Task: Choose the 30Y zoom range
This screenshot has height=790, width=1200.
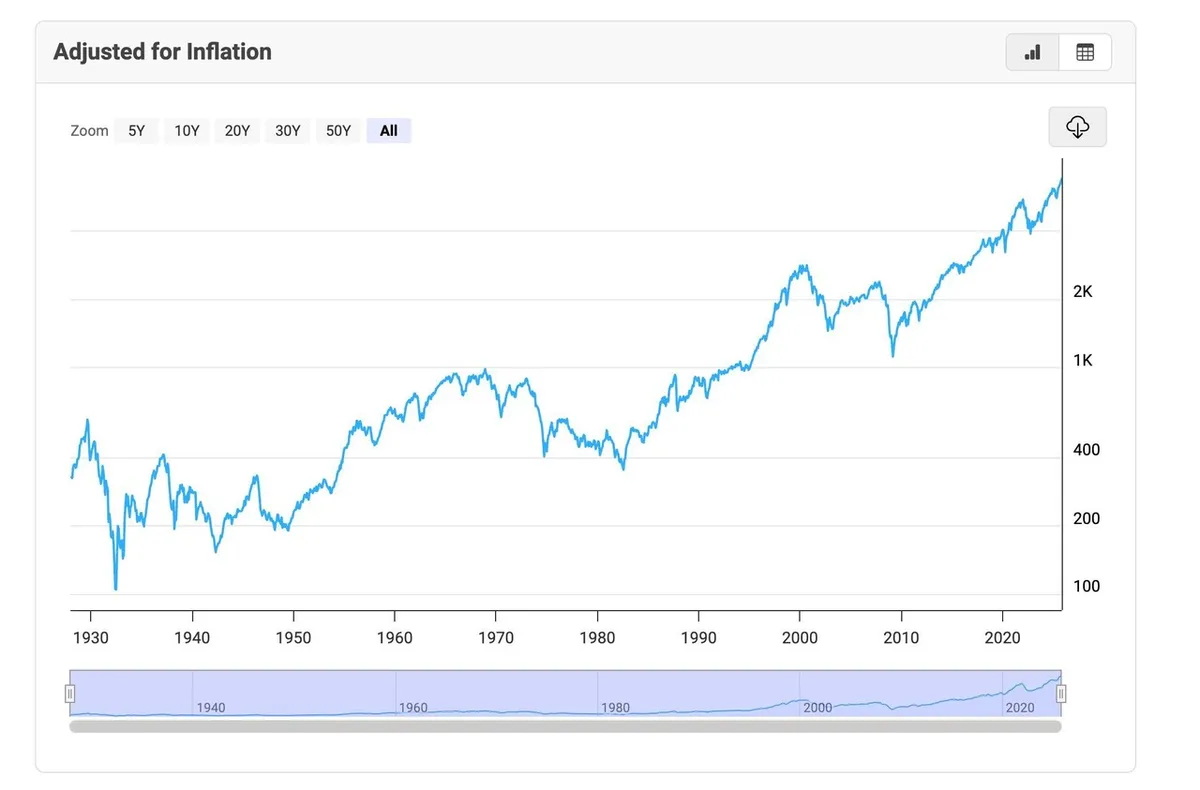Action: [288, 131]
